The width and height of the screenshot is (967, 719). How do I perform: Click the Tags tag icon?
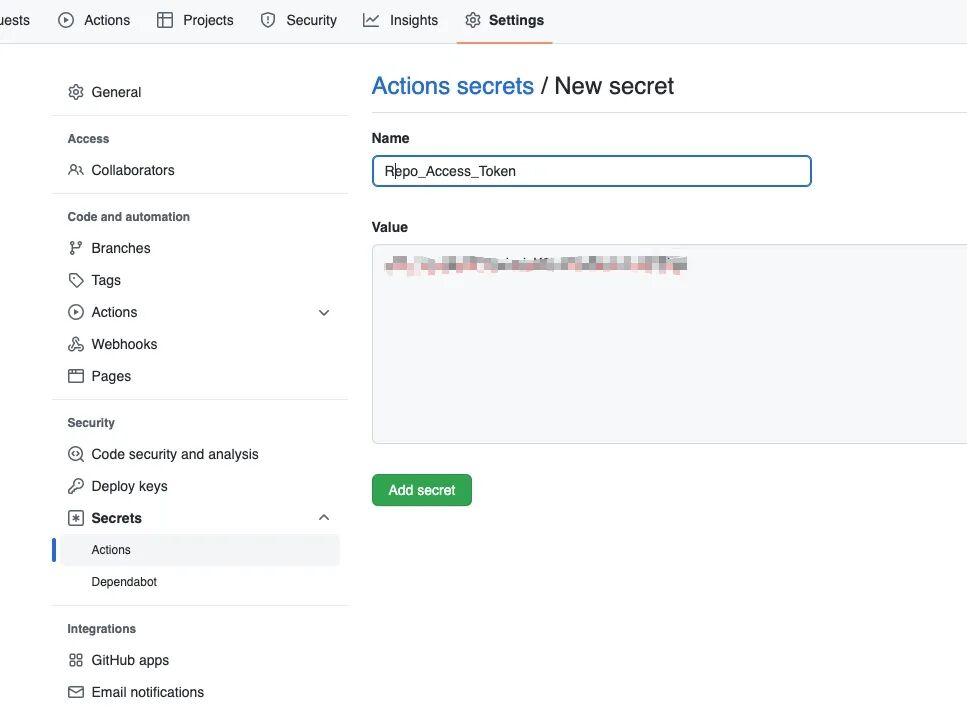76,281
